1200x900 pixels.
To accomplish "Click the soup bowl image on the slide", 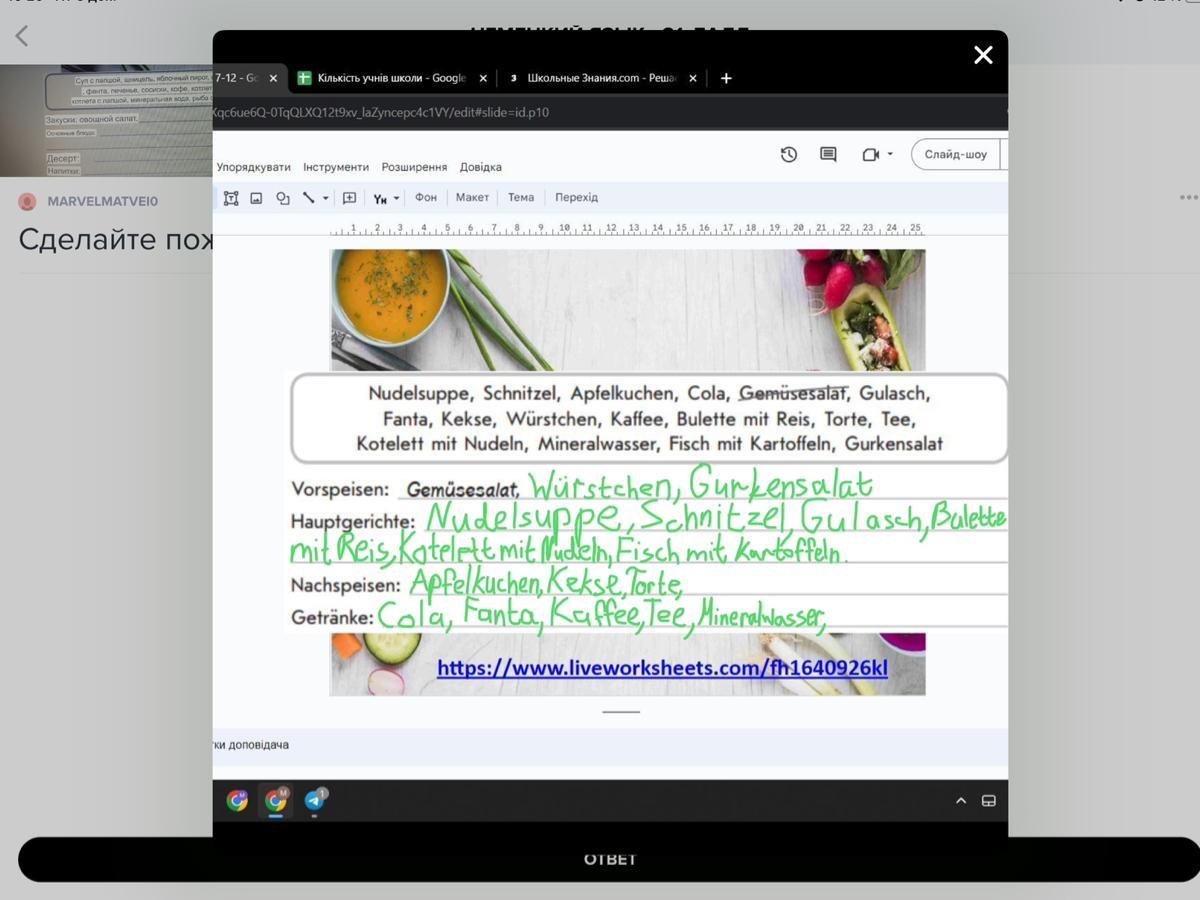I will coord(391,295).
